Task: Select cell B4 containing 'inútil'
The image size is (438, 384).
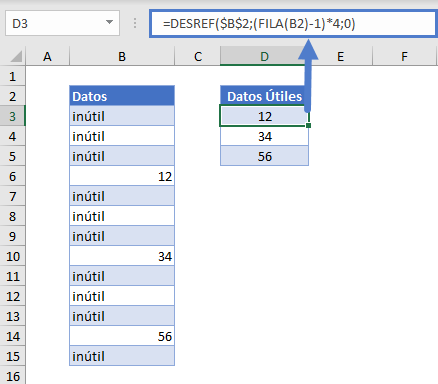Action: (x=122, y=136)
